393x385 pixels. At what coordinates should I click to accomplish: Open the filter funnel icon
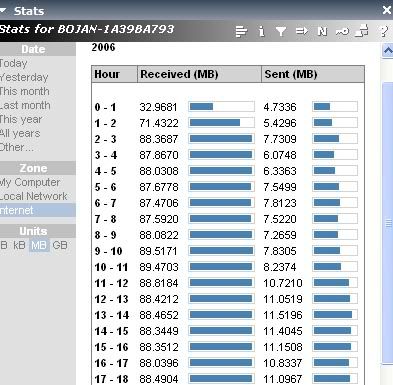coord(281,31)
